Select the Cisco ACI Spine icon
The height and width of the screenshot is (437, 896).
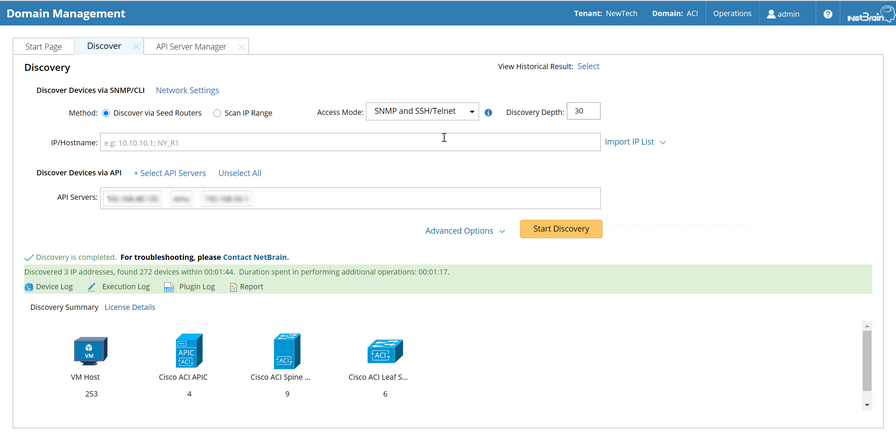tap(288, 351)
